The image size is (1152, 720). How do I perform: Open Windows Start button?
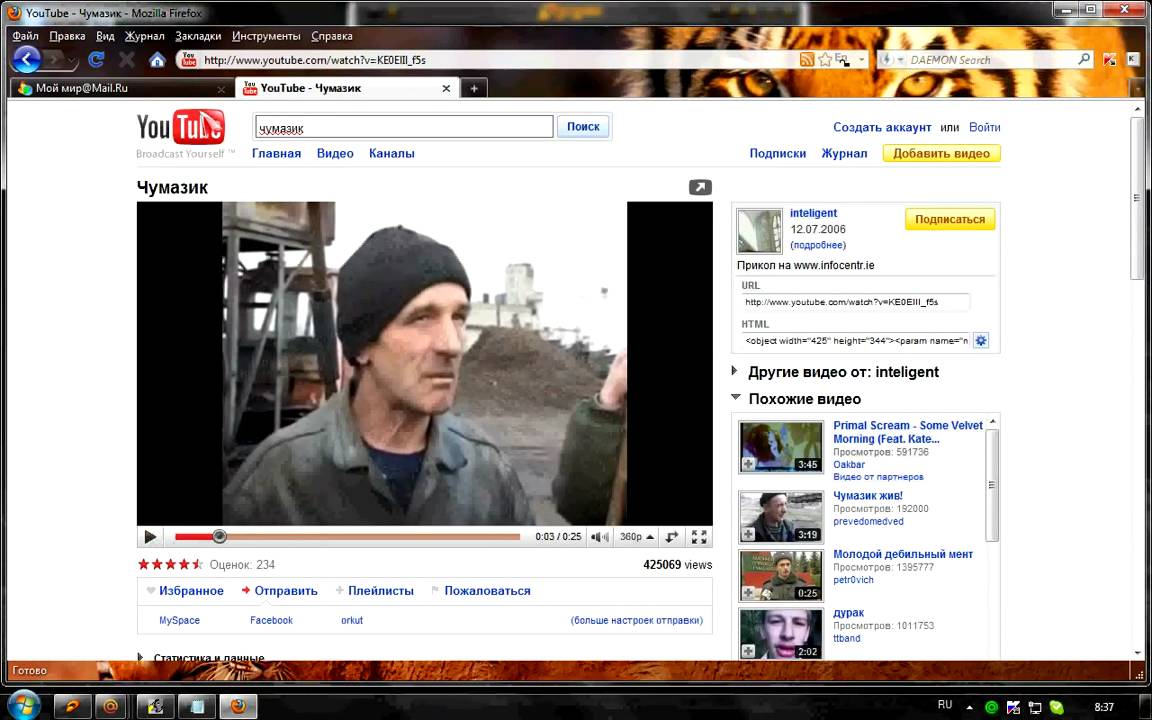pos(24,705)
